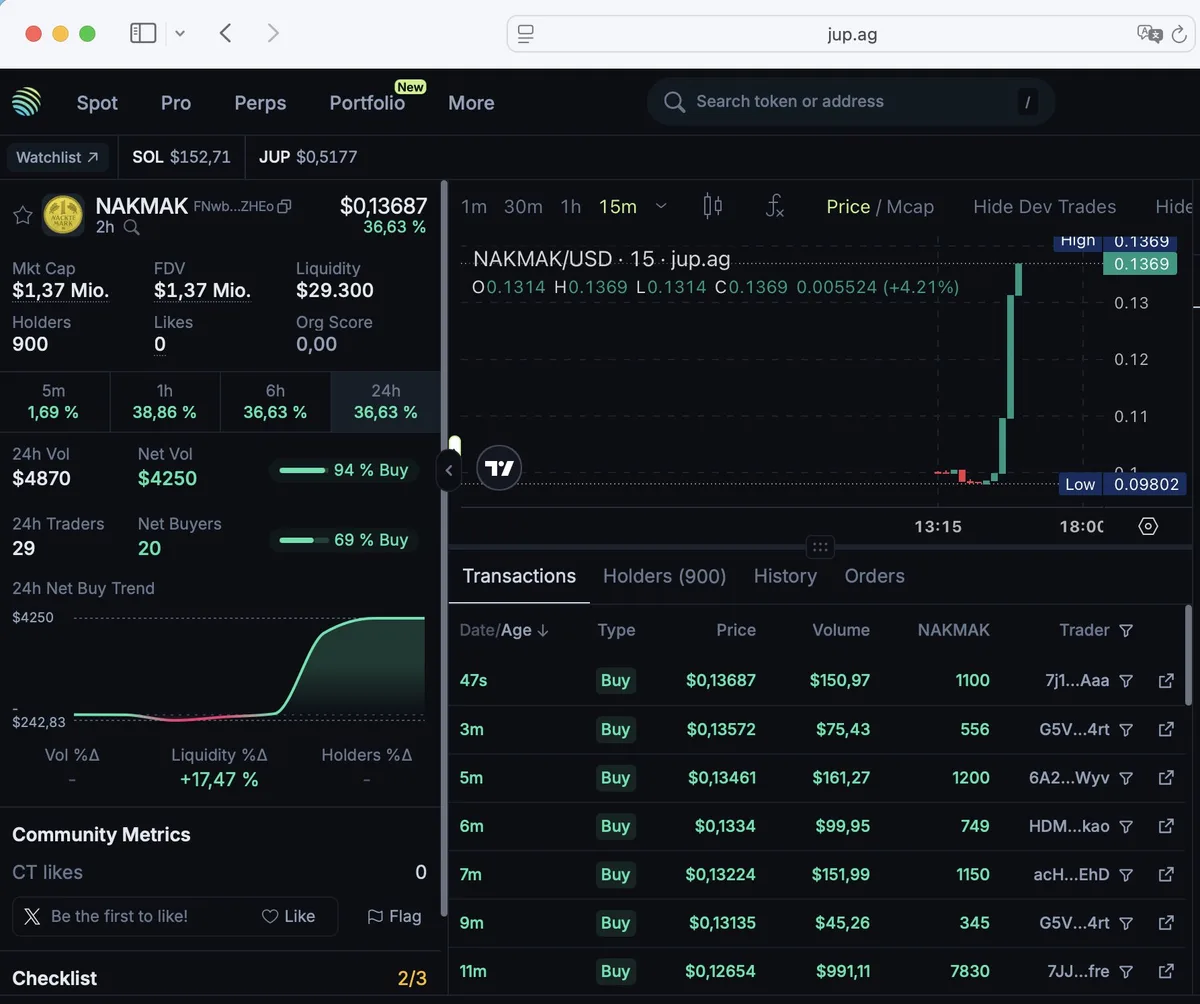The image size is (1200, 1004).
Task: Copy the NAKMAK token address
Action: 284,207
